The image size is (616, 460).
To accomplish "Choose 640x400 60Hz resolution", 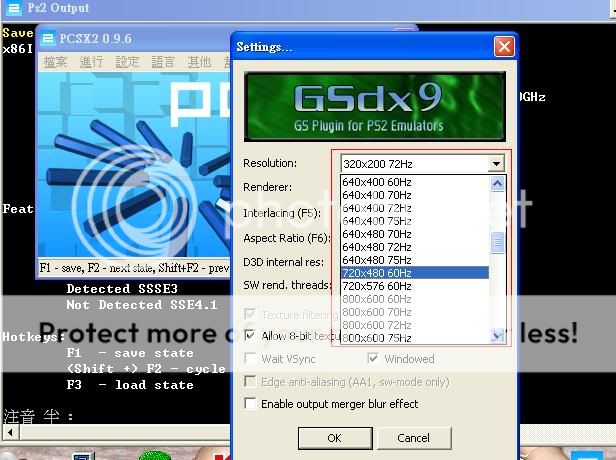I will (x=415, y=182).
